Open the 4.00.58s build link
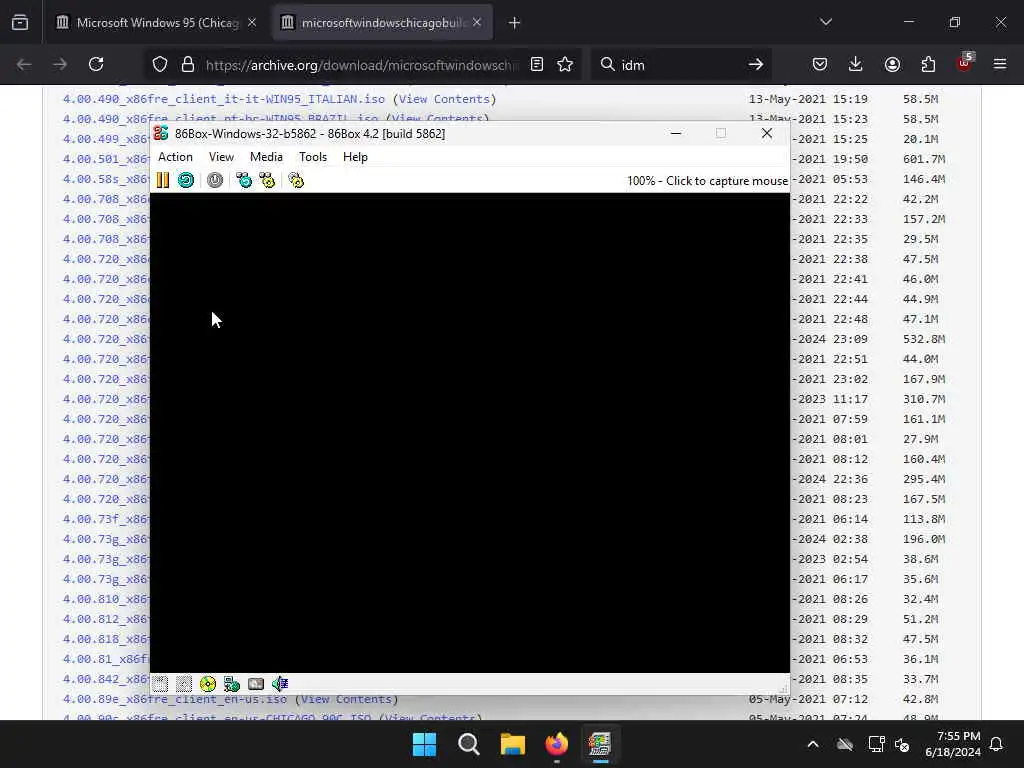This screenshot has width=1024, height=768. [x=106, y=179]
